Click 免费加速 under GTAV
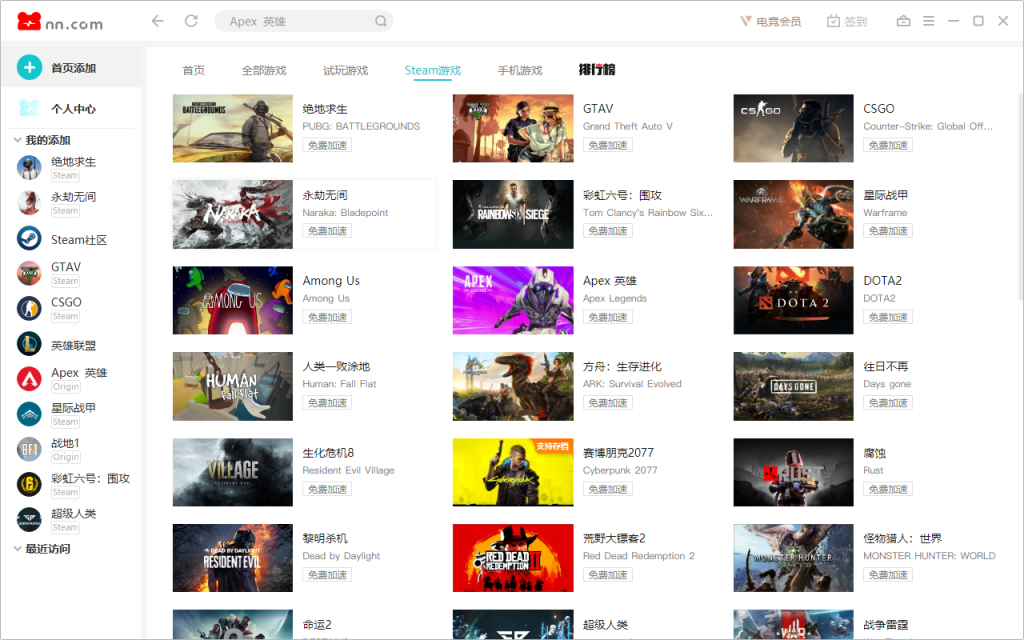Screen dimensions: 1024x640 (607, 145)
